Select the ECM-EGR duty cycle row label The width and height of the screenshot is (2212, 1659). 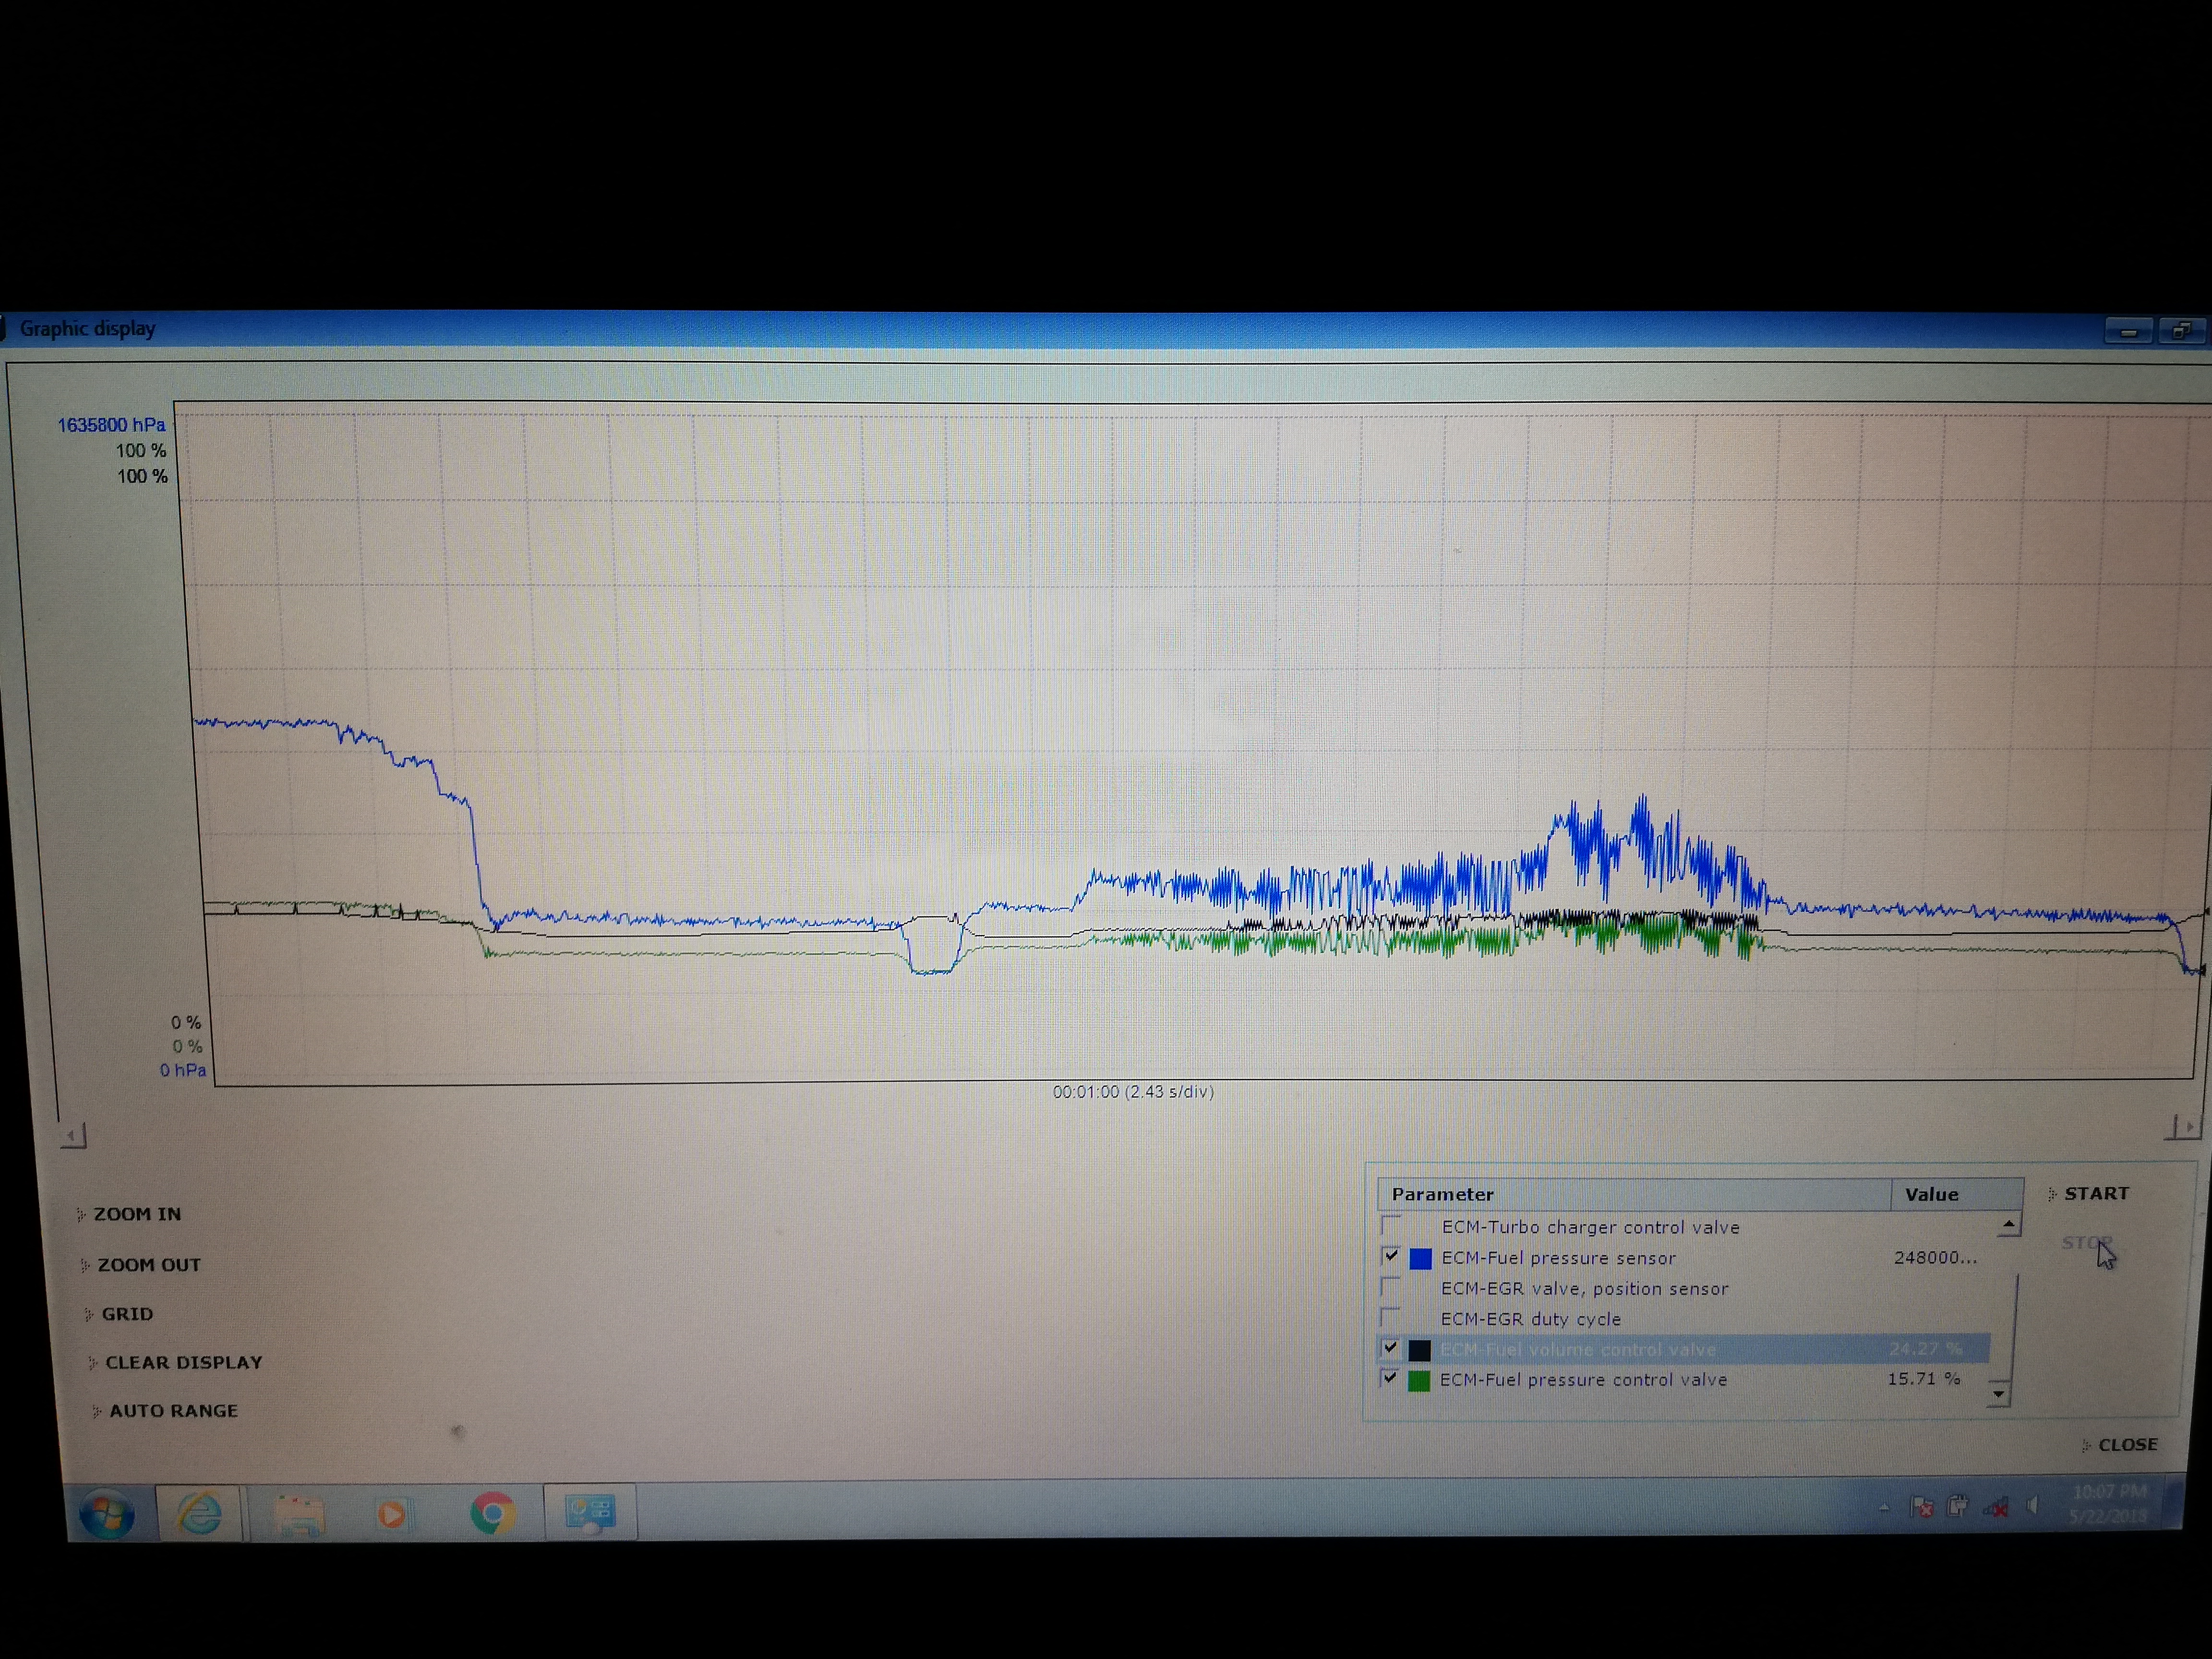pos(1530,1319)
